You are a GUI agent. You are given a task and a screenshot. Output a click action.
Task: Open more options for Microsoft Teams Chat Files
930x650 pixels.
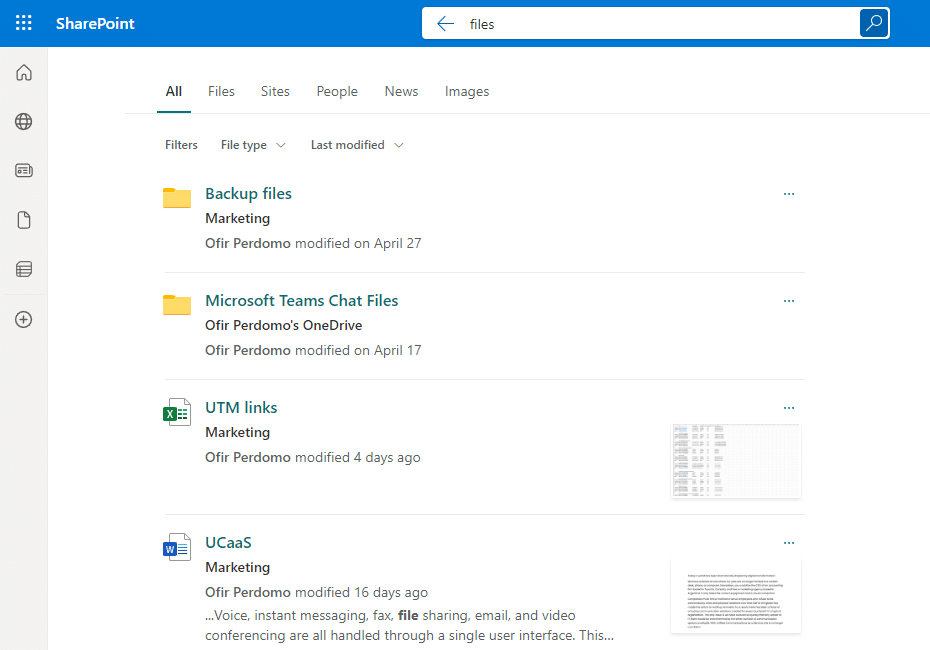[x=789, y=301]
